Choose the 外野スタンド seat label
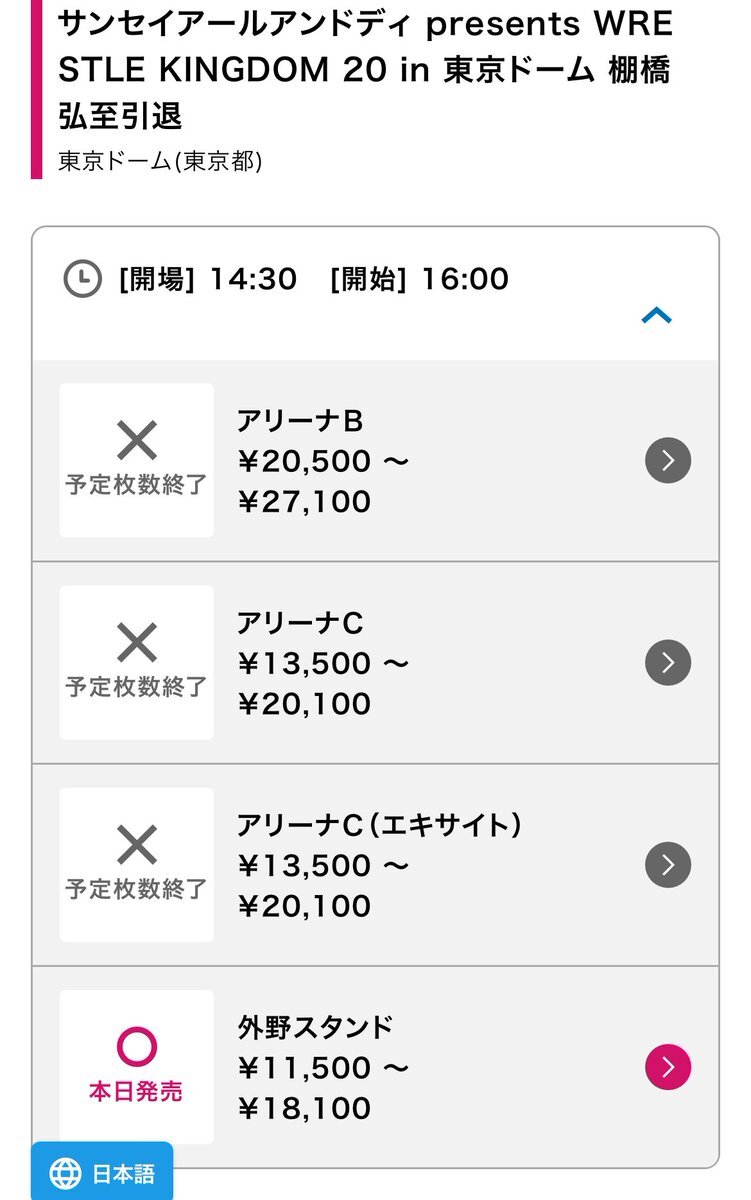 click(x=316, y=1027)
